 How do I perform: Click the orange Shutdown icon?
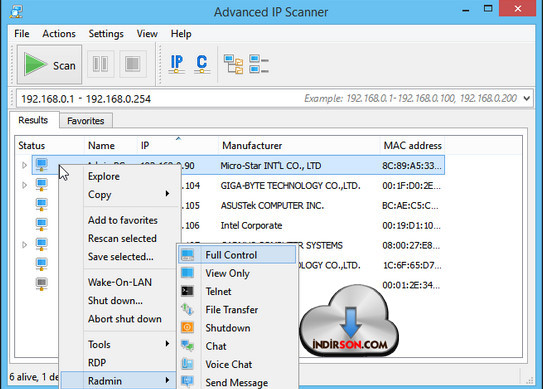click(x=188, y=327)
